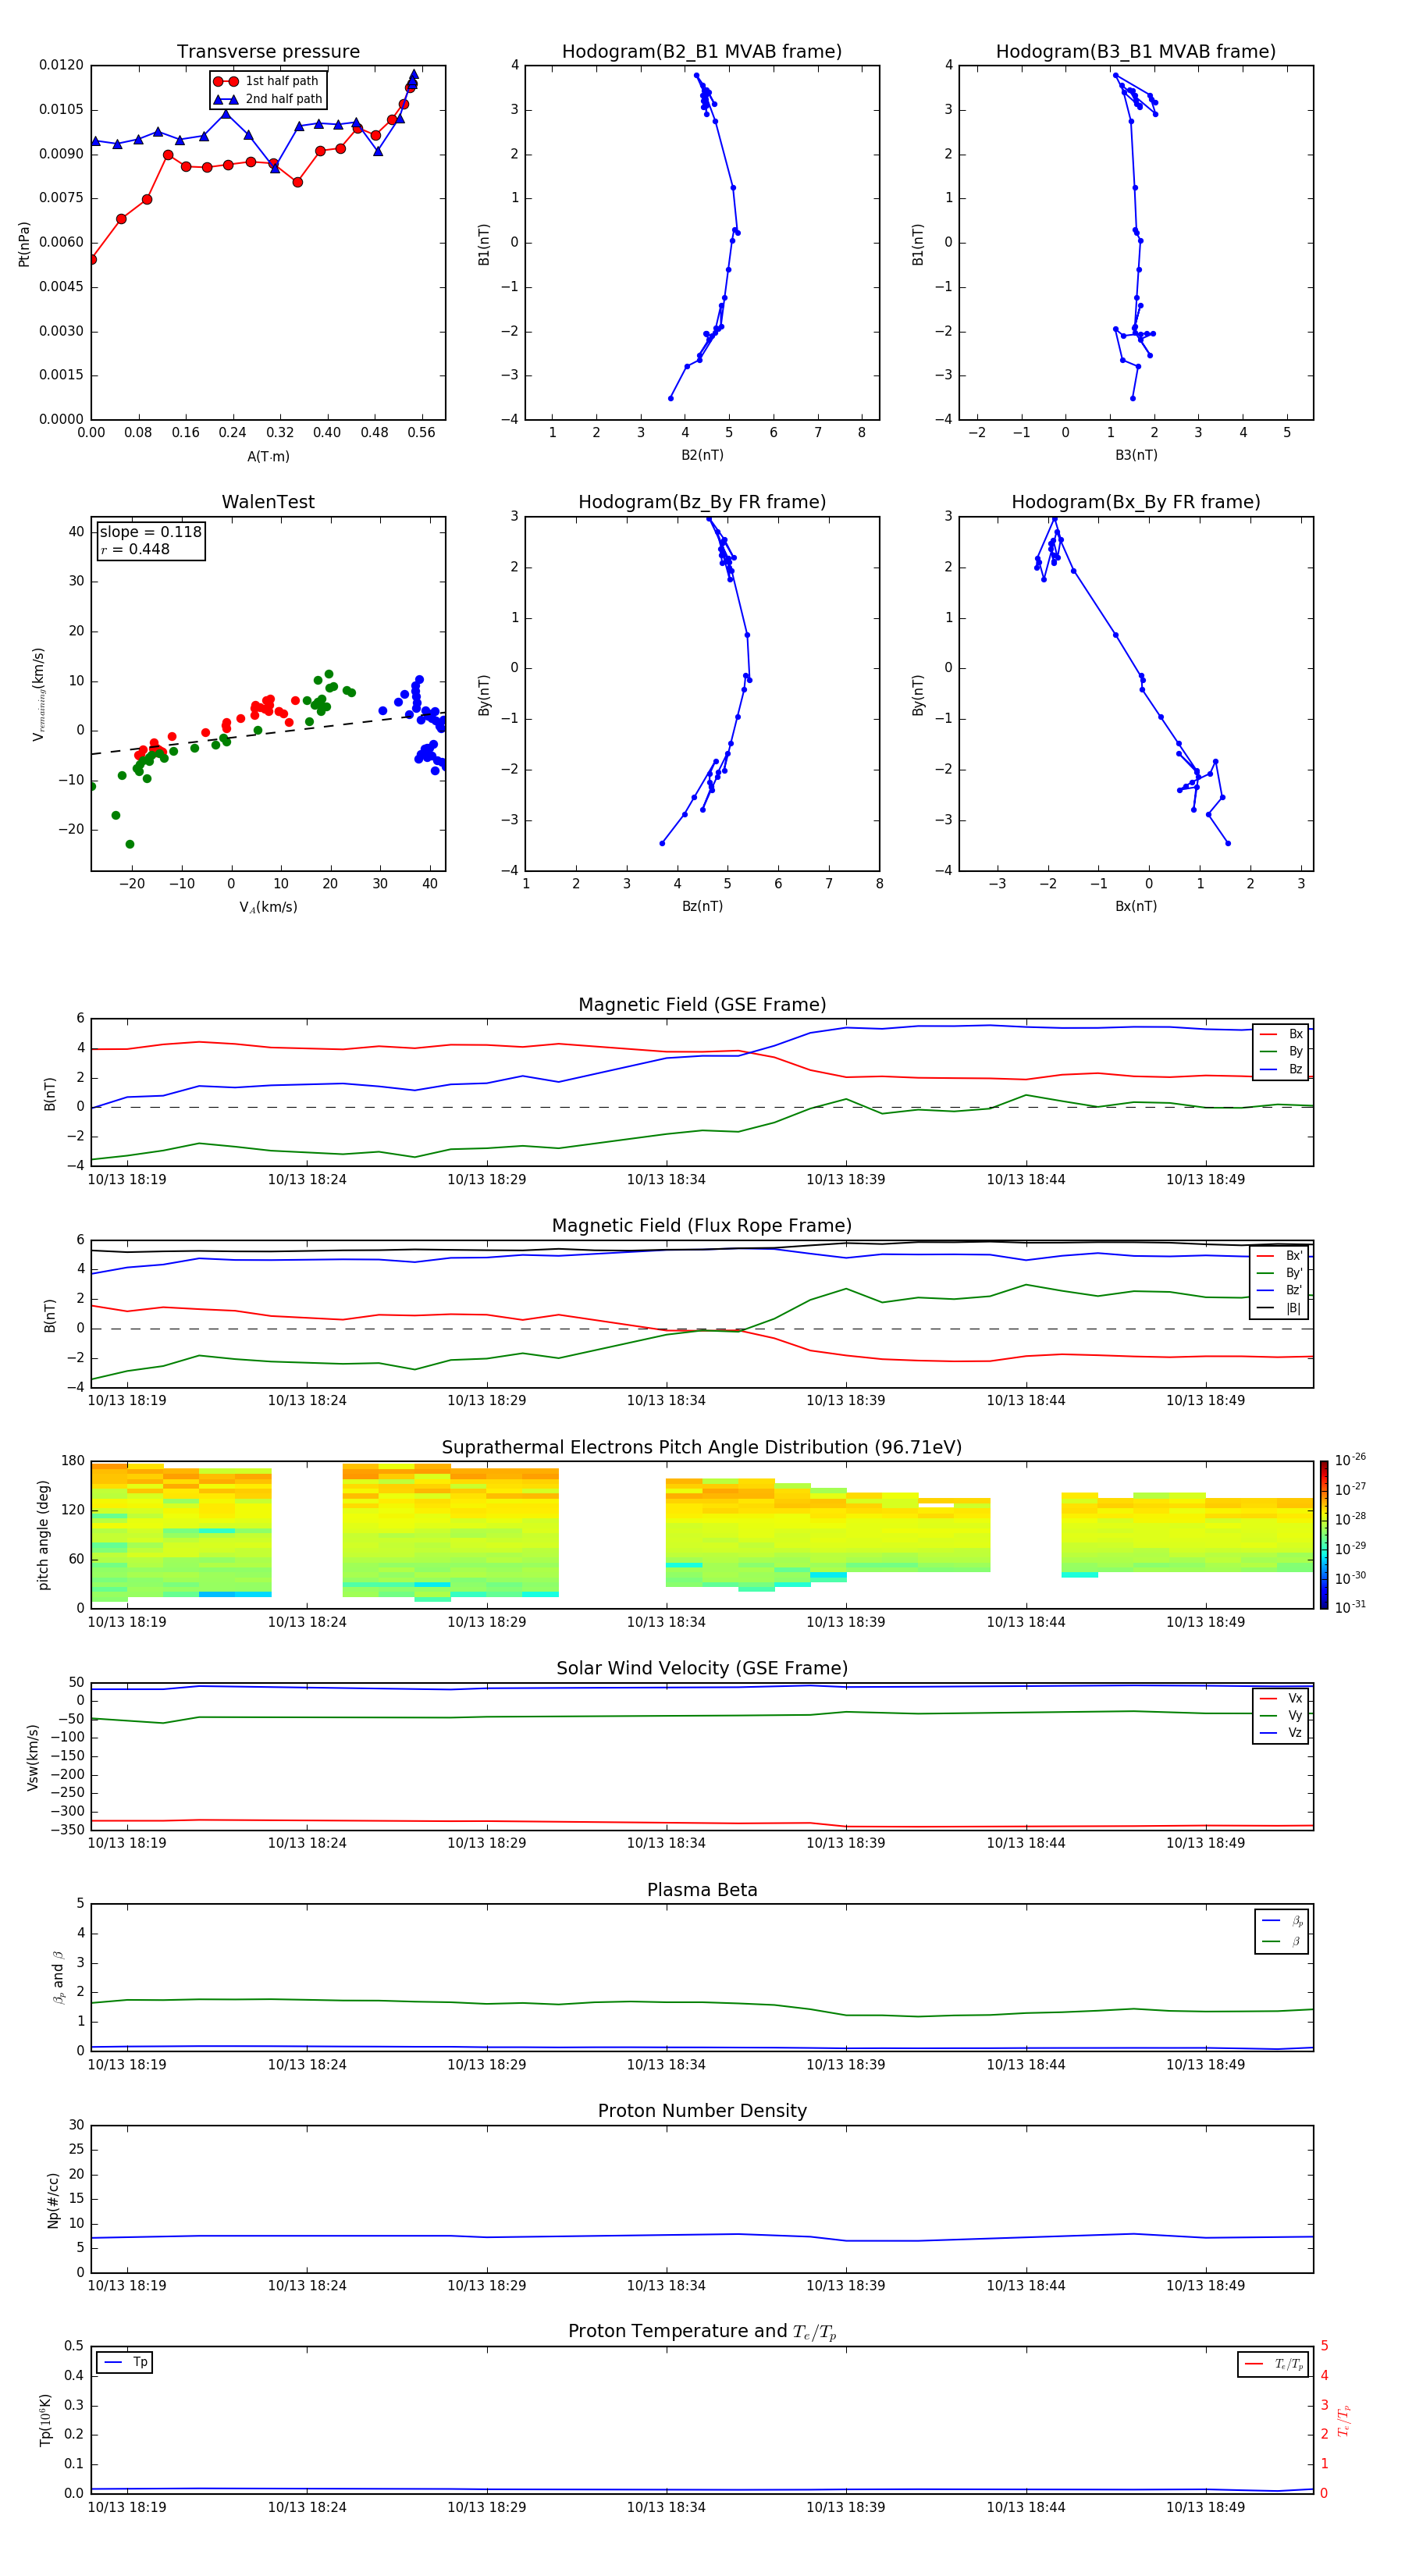Screen dimensions: 1405x2576
Task: Select the Vx legend entry
Action: (x=1282, y=1699)
